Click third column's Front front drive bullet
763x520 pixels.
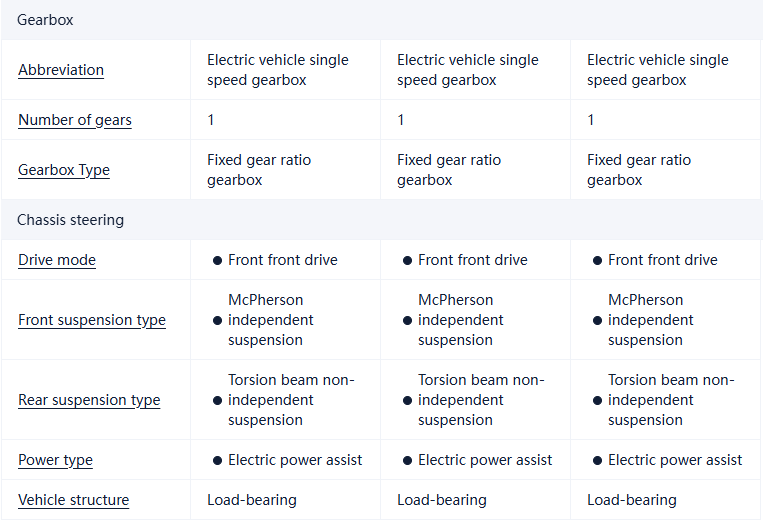click(x=597, y=260)
